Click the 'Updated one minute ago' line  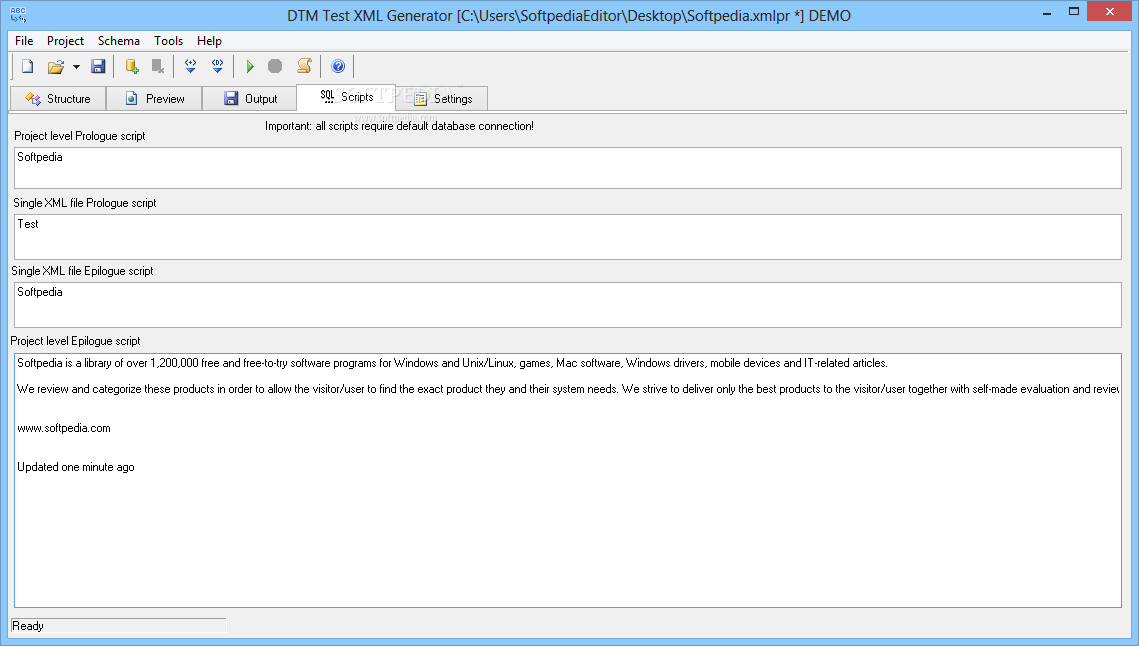point(76,467)
